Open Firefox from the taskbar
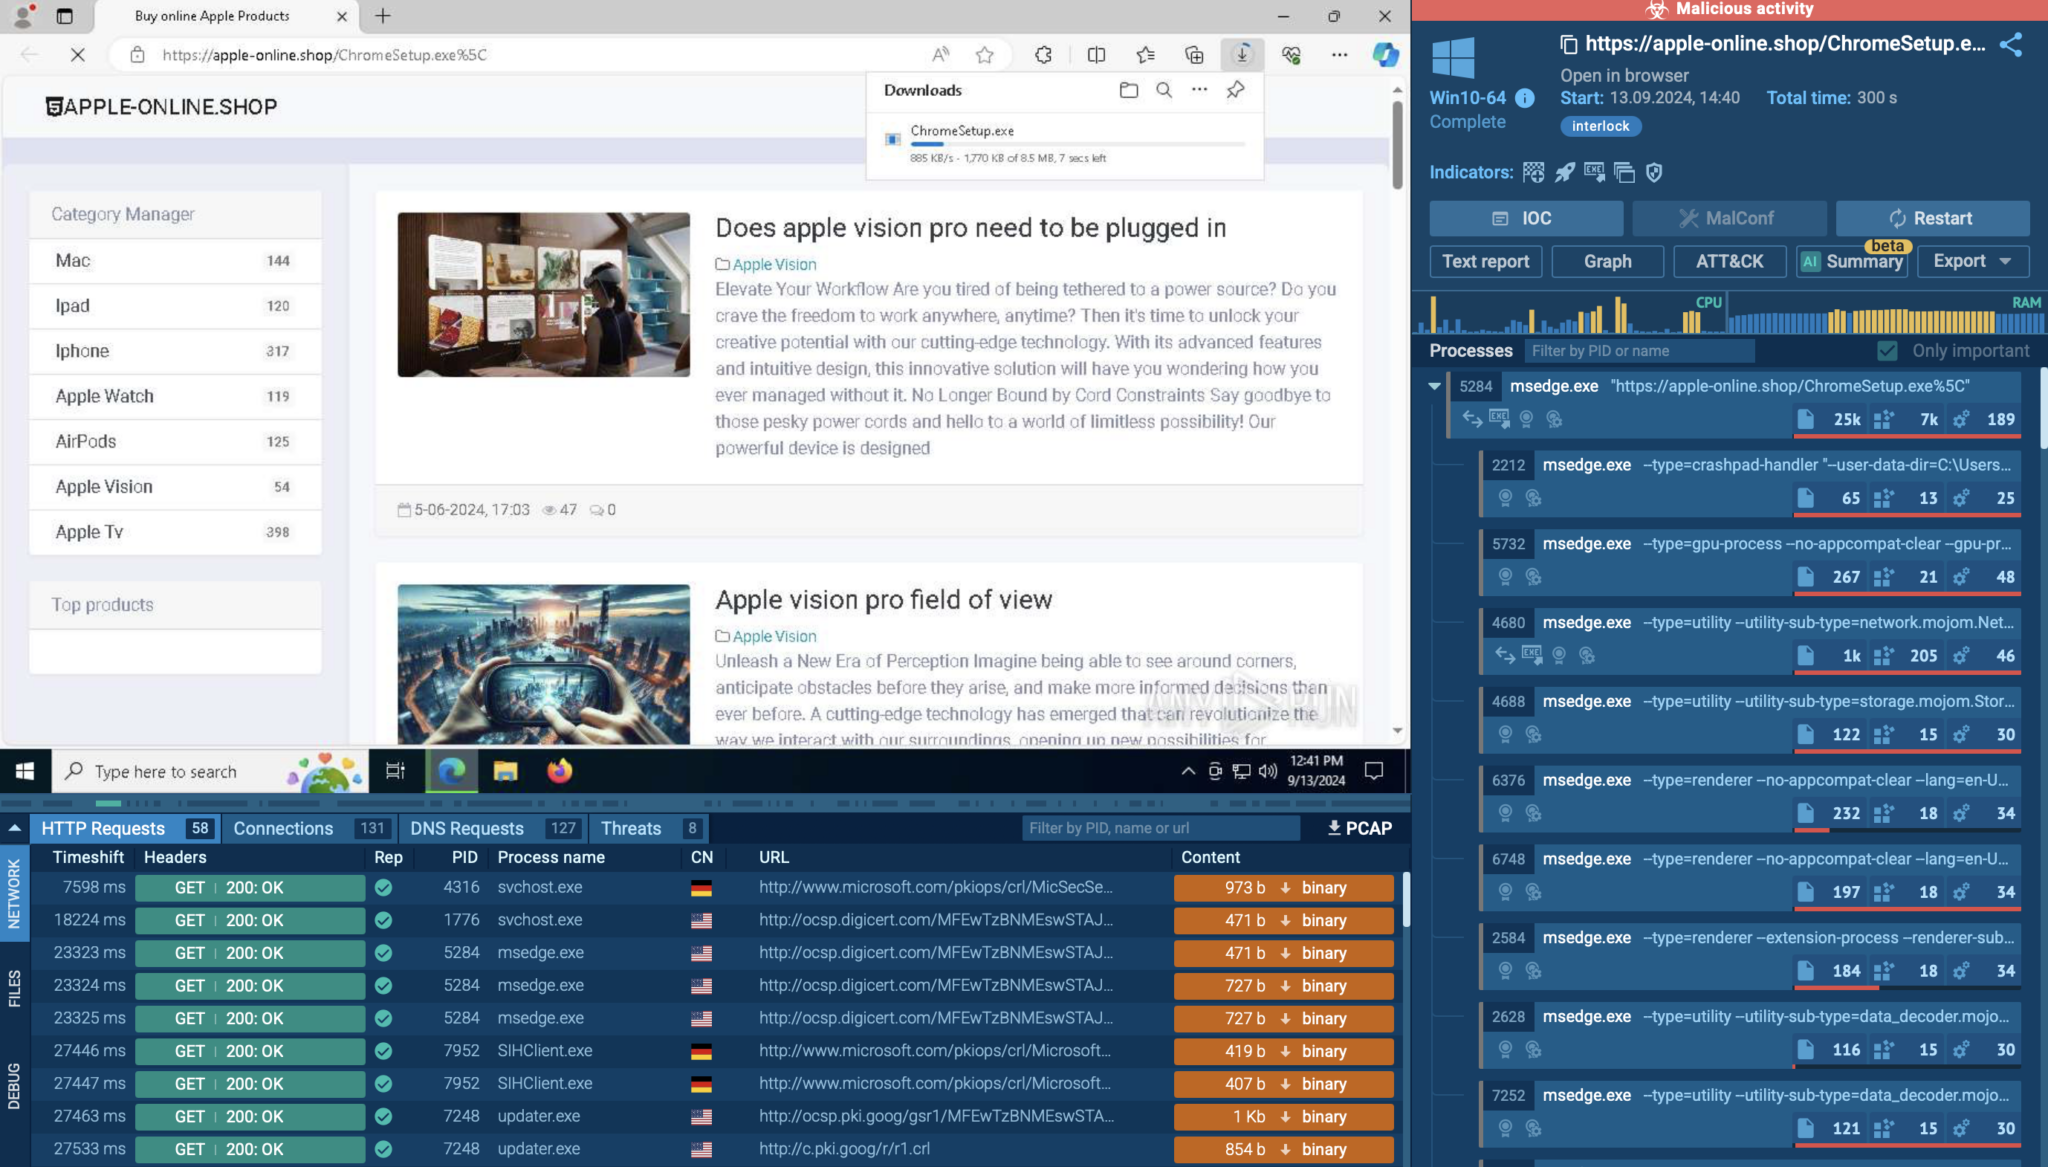This screenshot has width=2048, height=1167. pyautogui.click(x=559, y=771)
